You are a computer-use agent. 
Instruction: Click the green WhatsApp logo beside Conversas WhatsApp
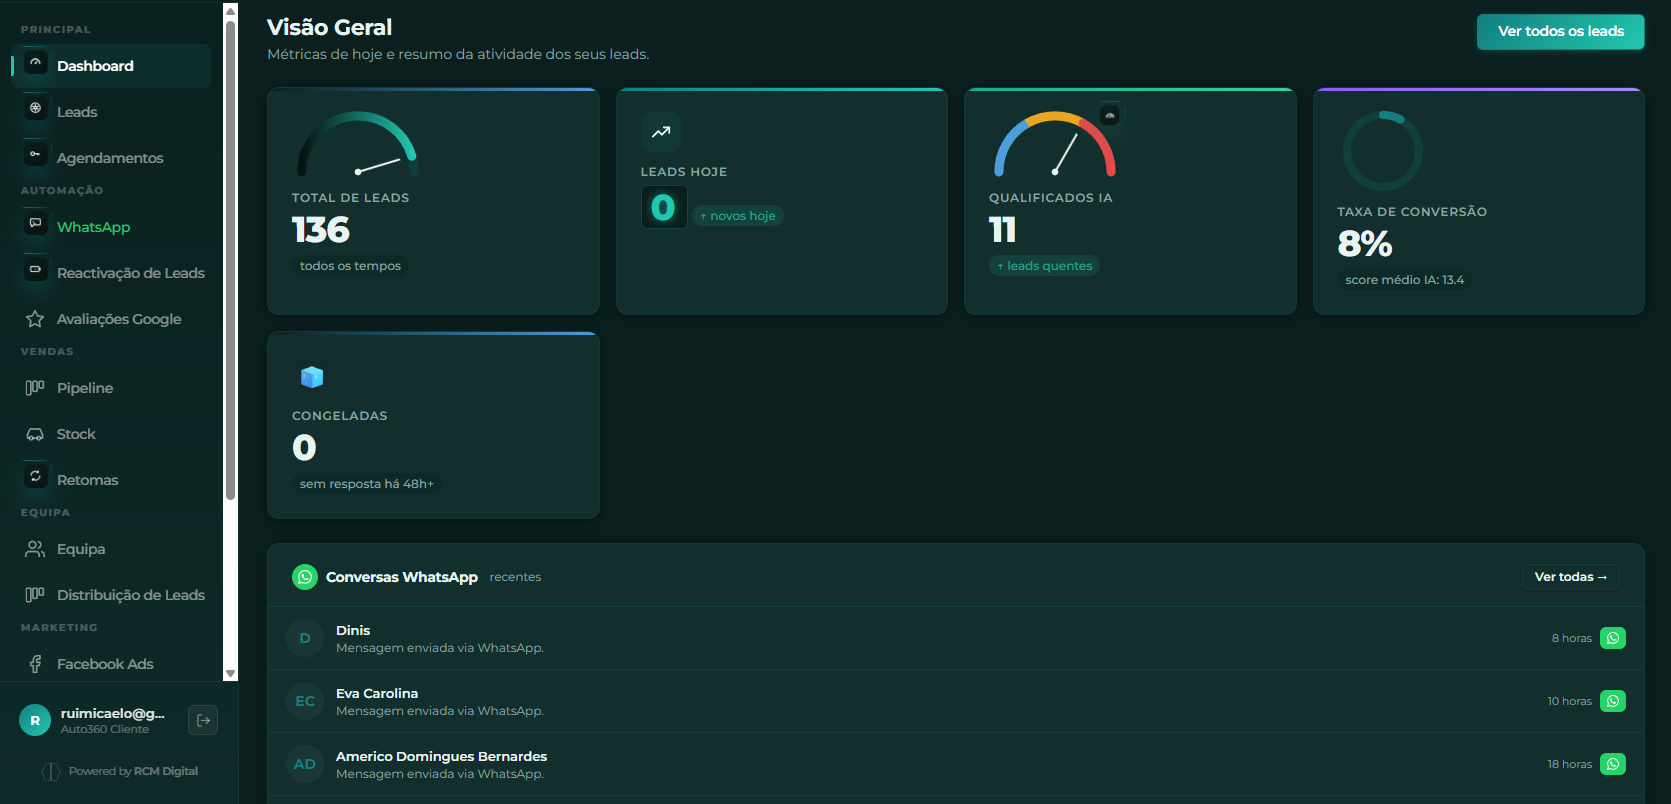tap(305, 577)
